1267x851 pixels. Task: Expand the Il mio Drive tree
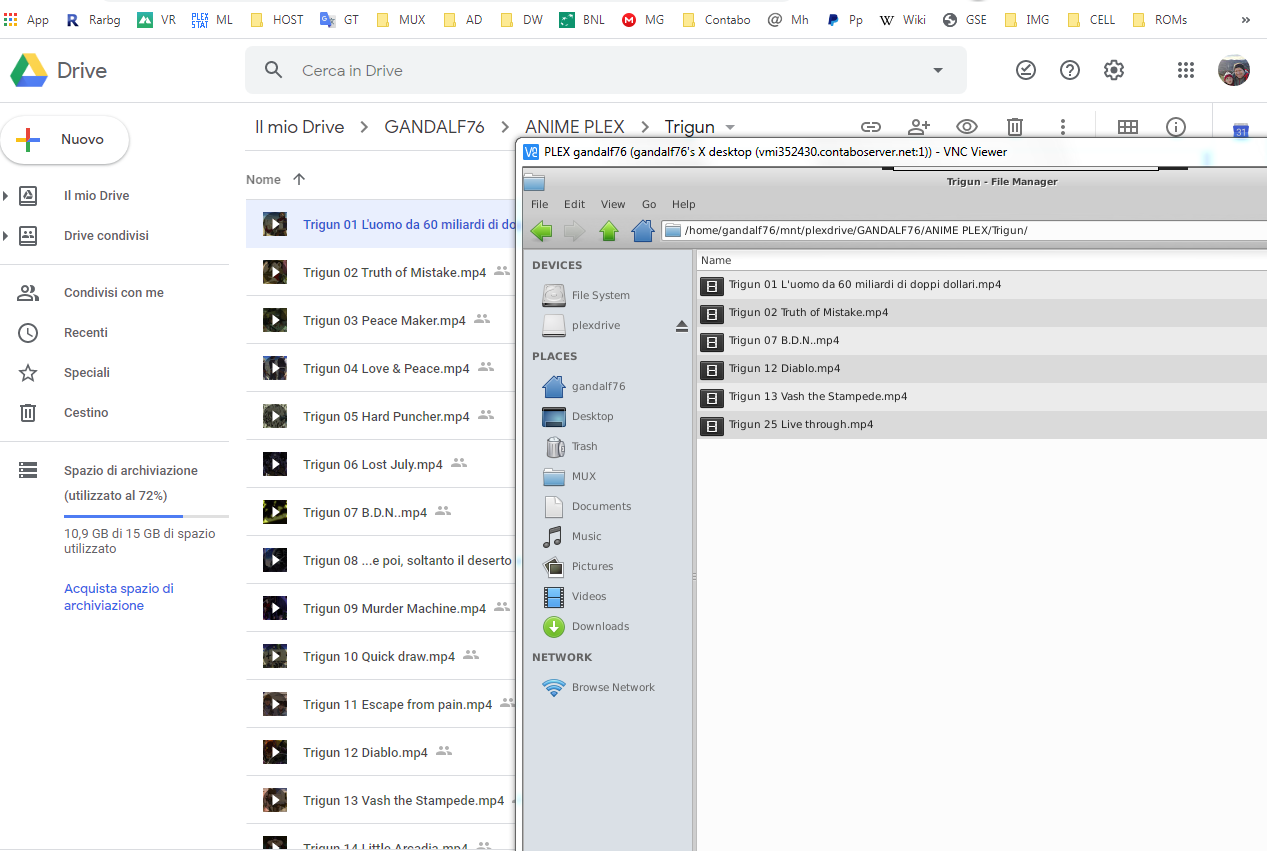tap(6, 196)
